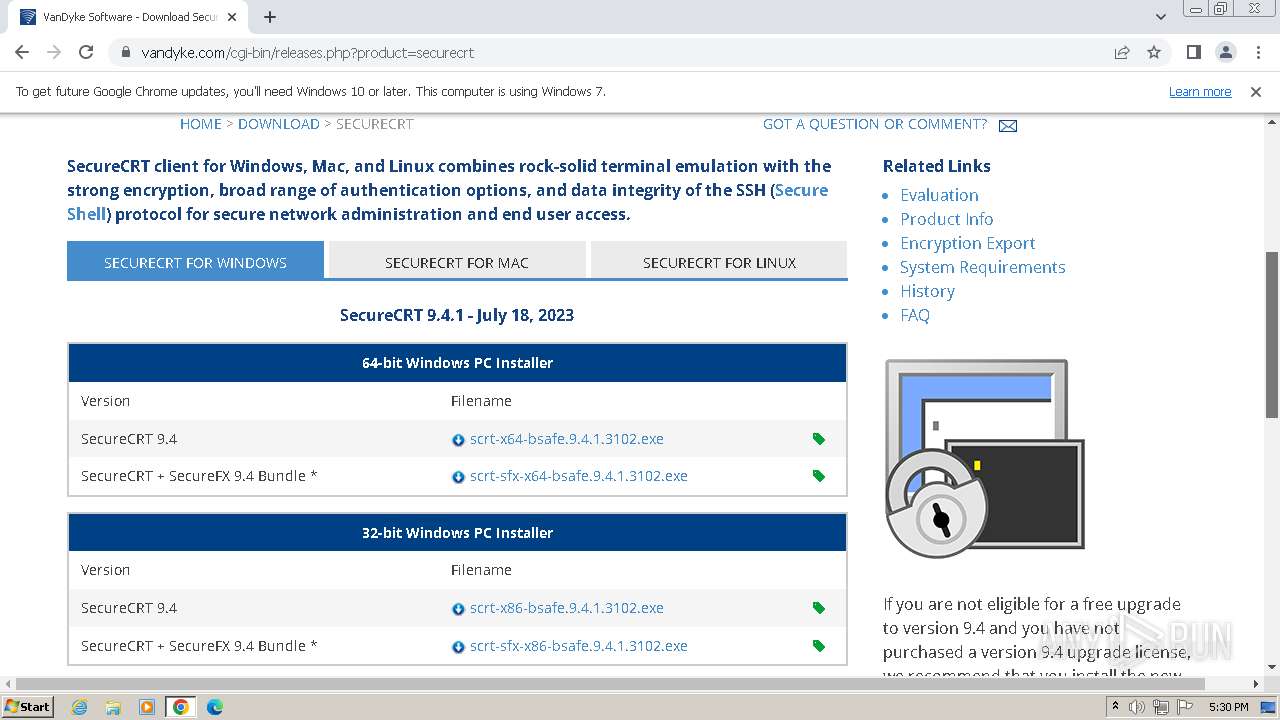The height and width of the screenshot is (720, 1280).
Task: Open the FAQ related link
Action: coord(915,315)
